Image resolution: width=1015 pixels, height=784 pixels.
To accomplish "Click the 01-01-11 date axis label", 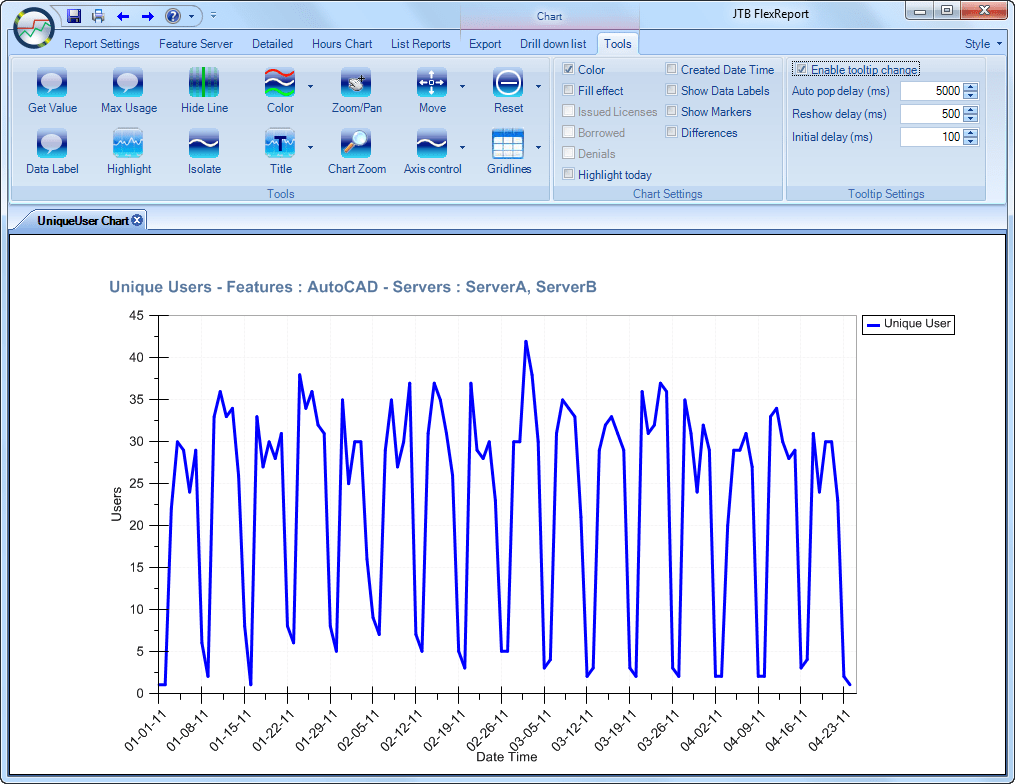I will (x=144, y=730).
